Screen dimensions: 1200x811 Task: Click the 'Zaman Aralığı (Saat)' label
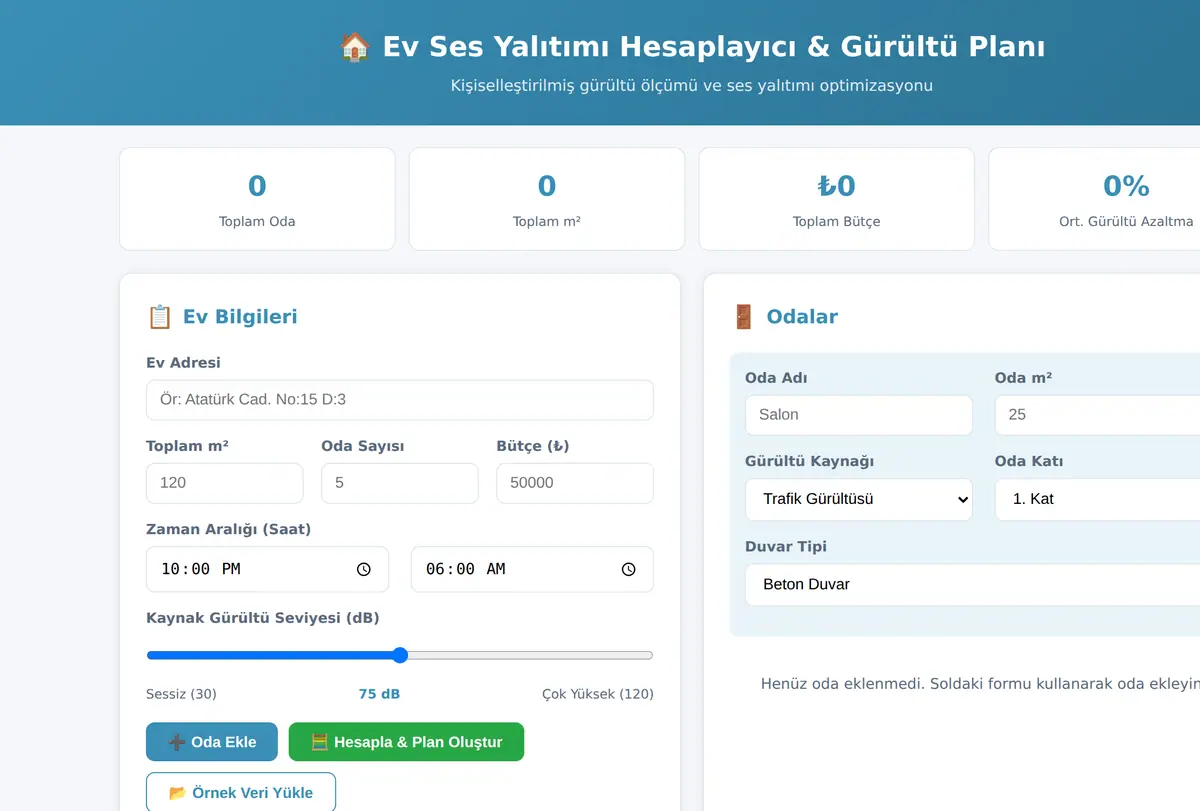click(x=228, y=529)
